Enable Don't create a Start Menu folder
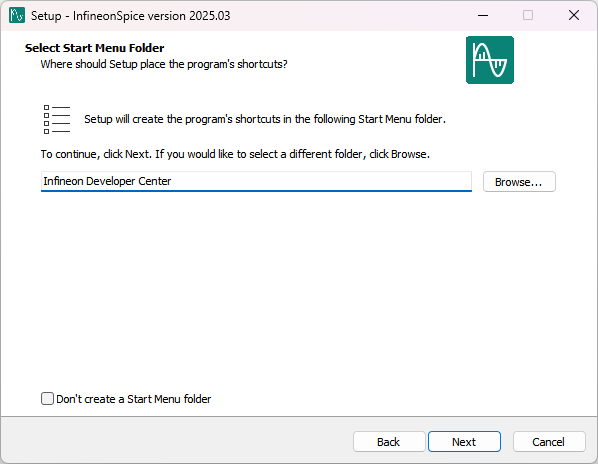The image size is (598, 464). (47, 399)
